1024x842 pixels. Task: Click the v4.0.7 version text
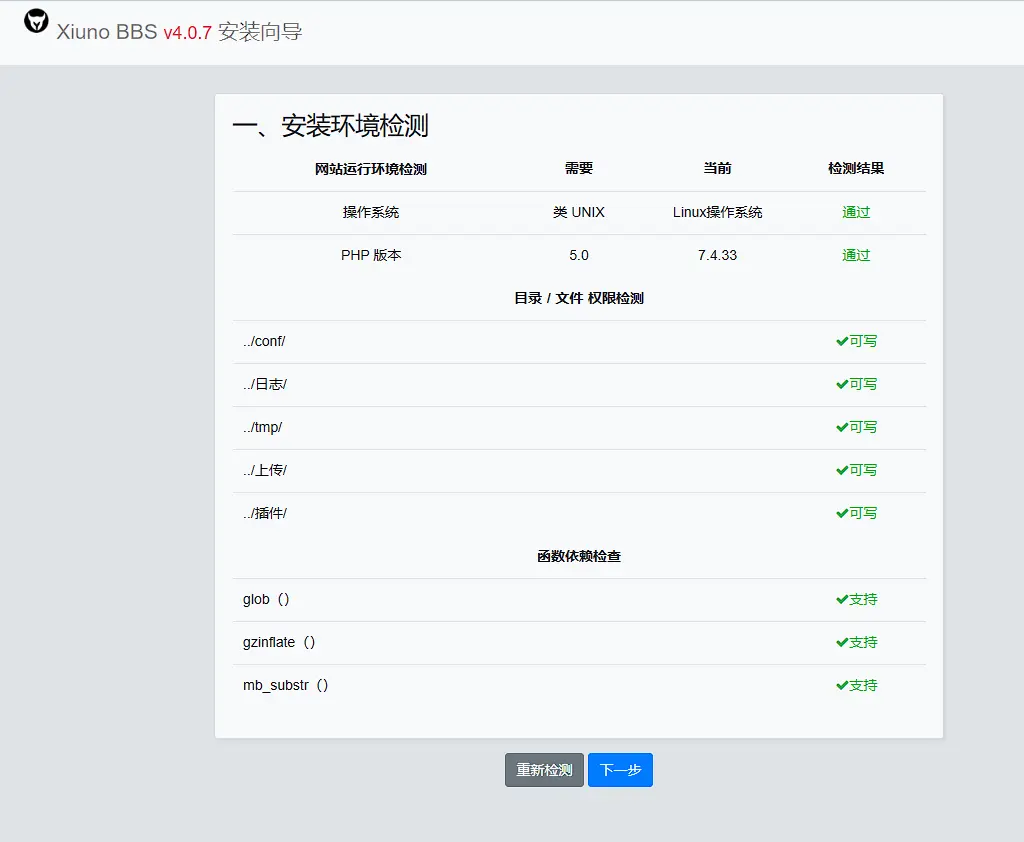click(187, 32)
